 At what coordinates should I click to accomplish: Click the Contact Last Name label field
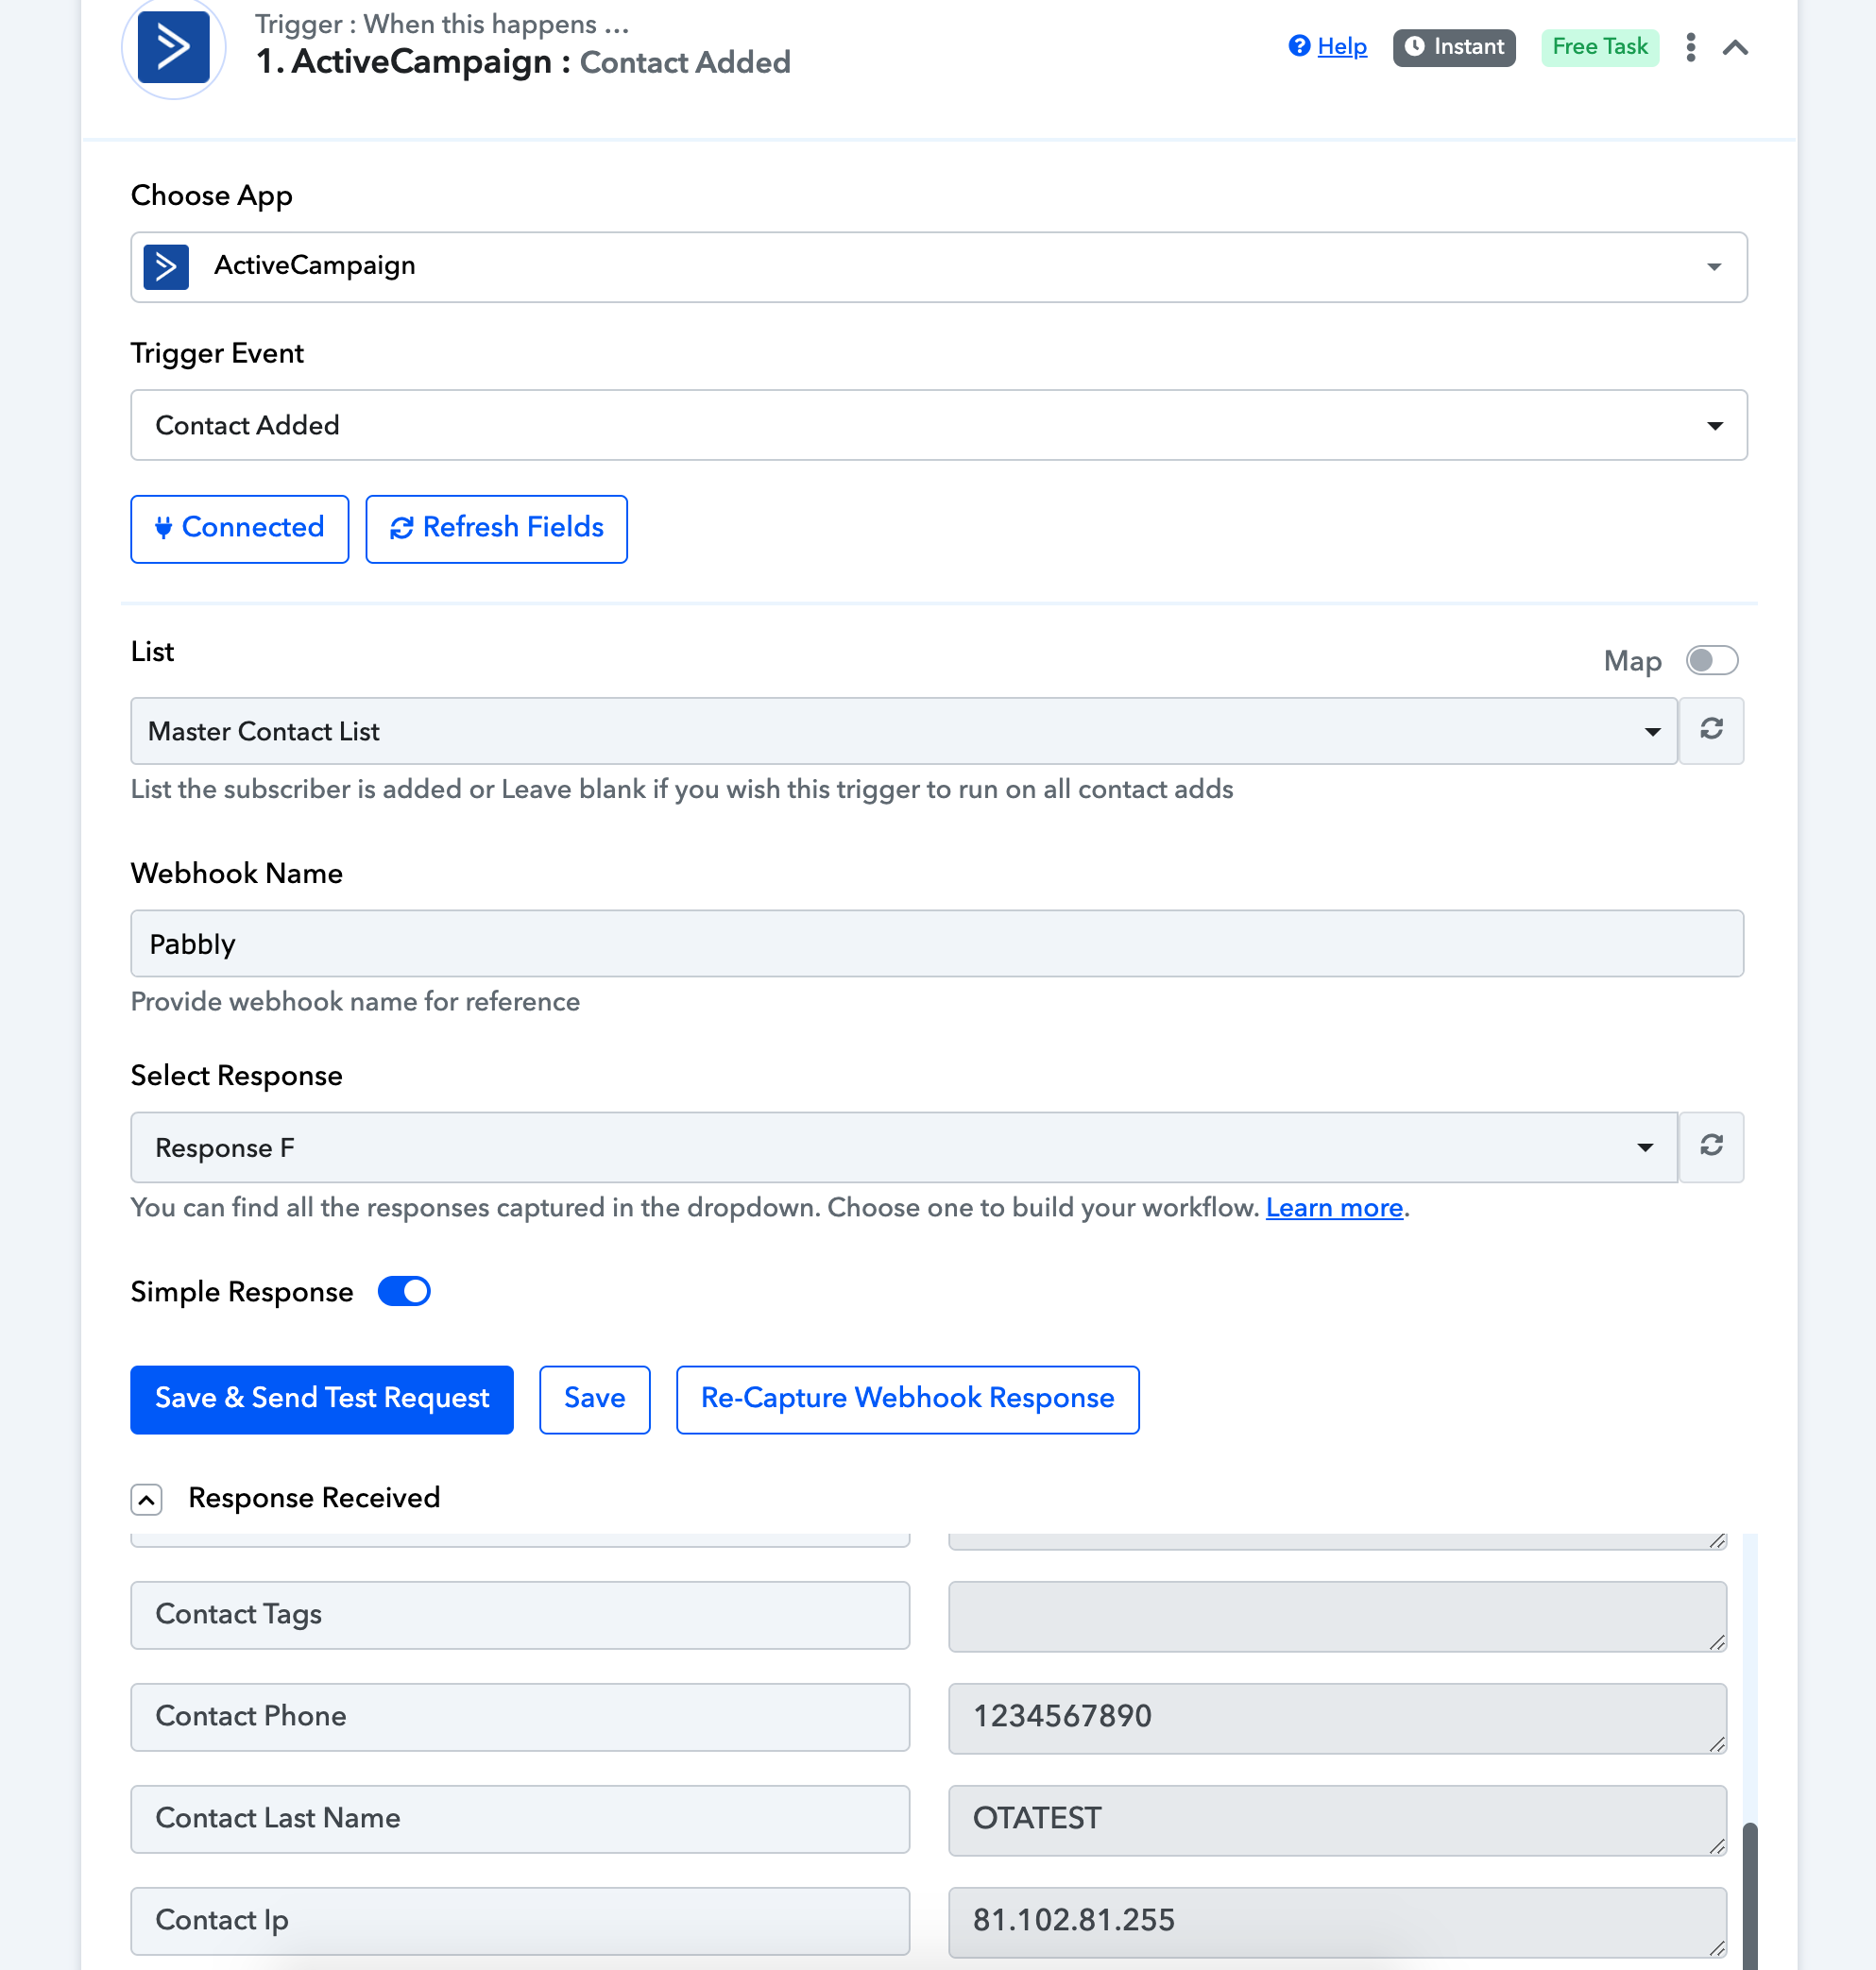(x=520, y=1819)
